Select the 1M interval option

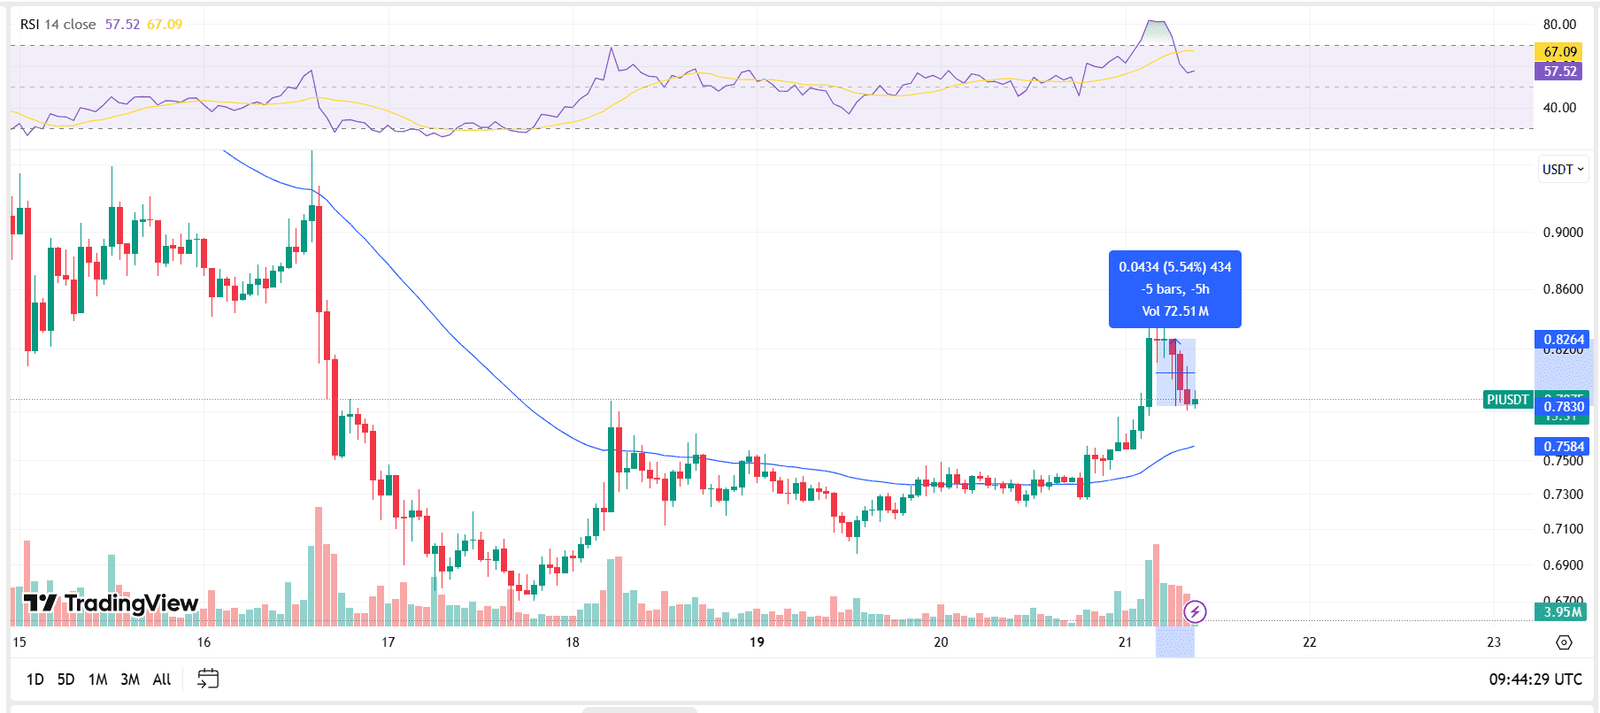click(97, 679)
